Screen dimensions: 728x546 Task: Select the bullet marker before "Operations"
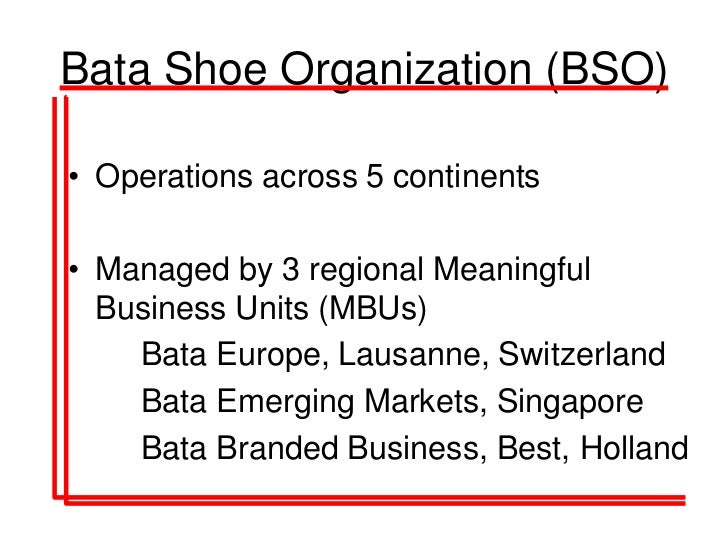point(73,181)
